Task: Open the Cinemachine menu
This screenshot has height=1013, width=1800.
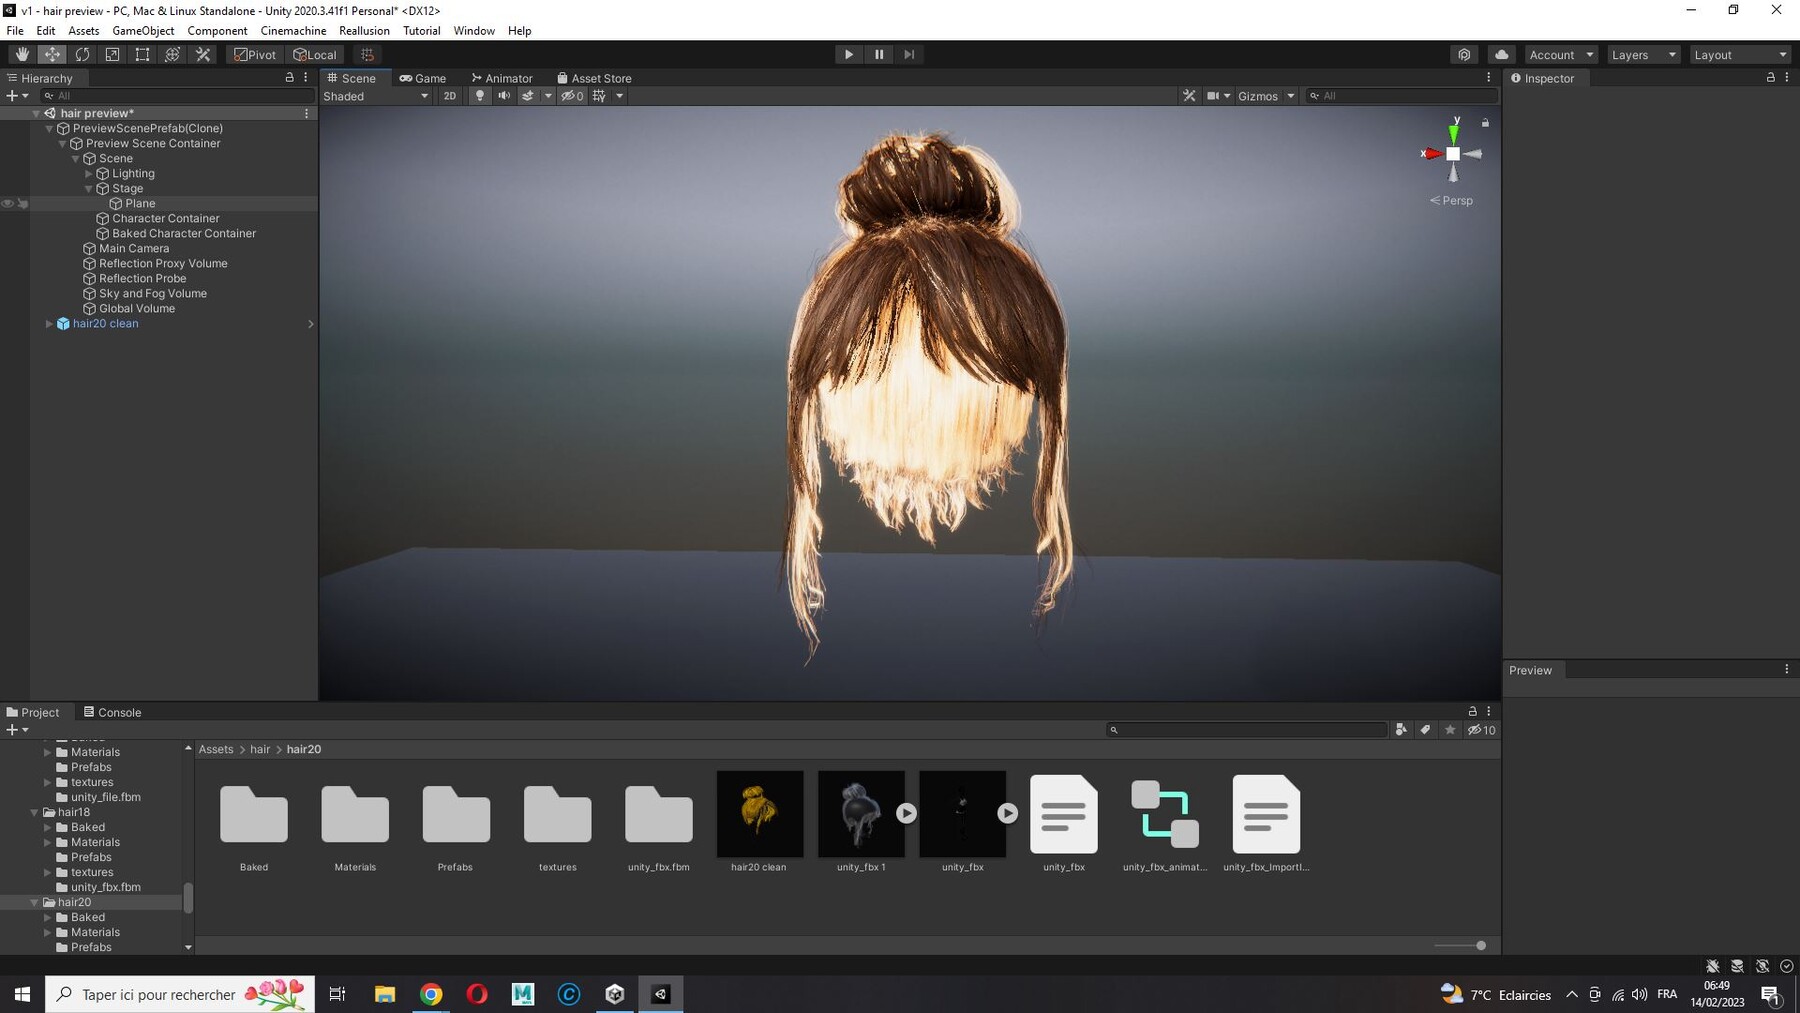Action: [x=293, y=31]
